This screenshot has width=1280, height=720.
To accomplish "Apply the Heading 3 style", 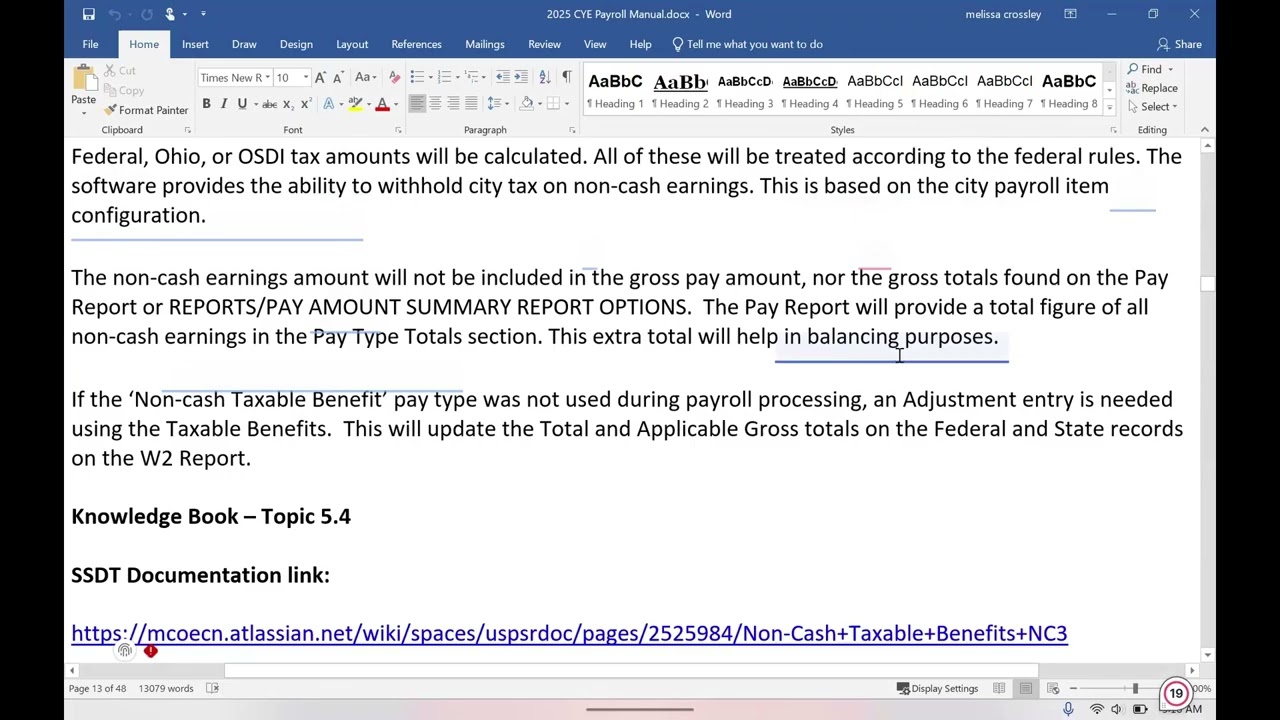I will [x=745, y=90].
